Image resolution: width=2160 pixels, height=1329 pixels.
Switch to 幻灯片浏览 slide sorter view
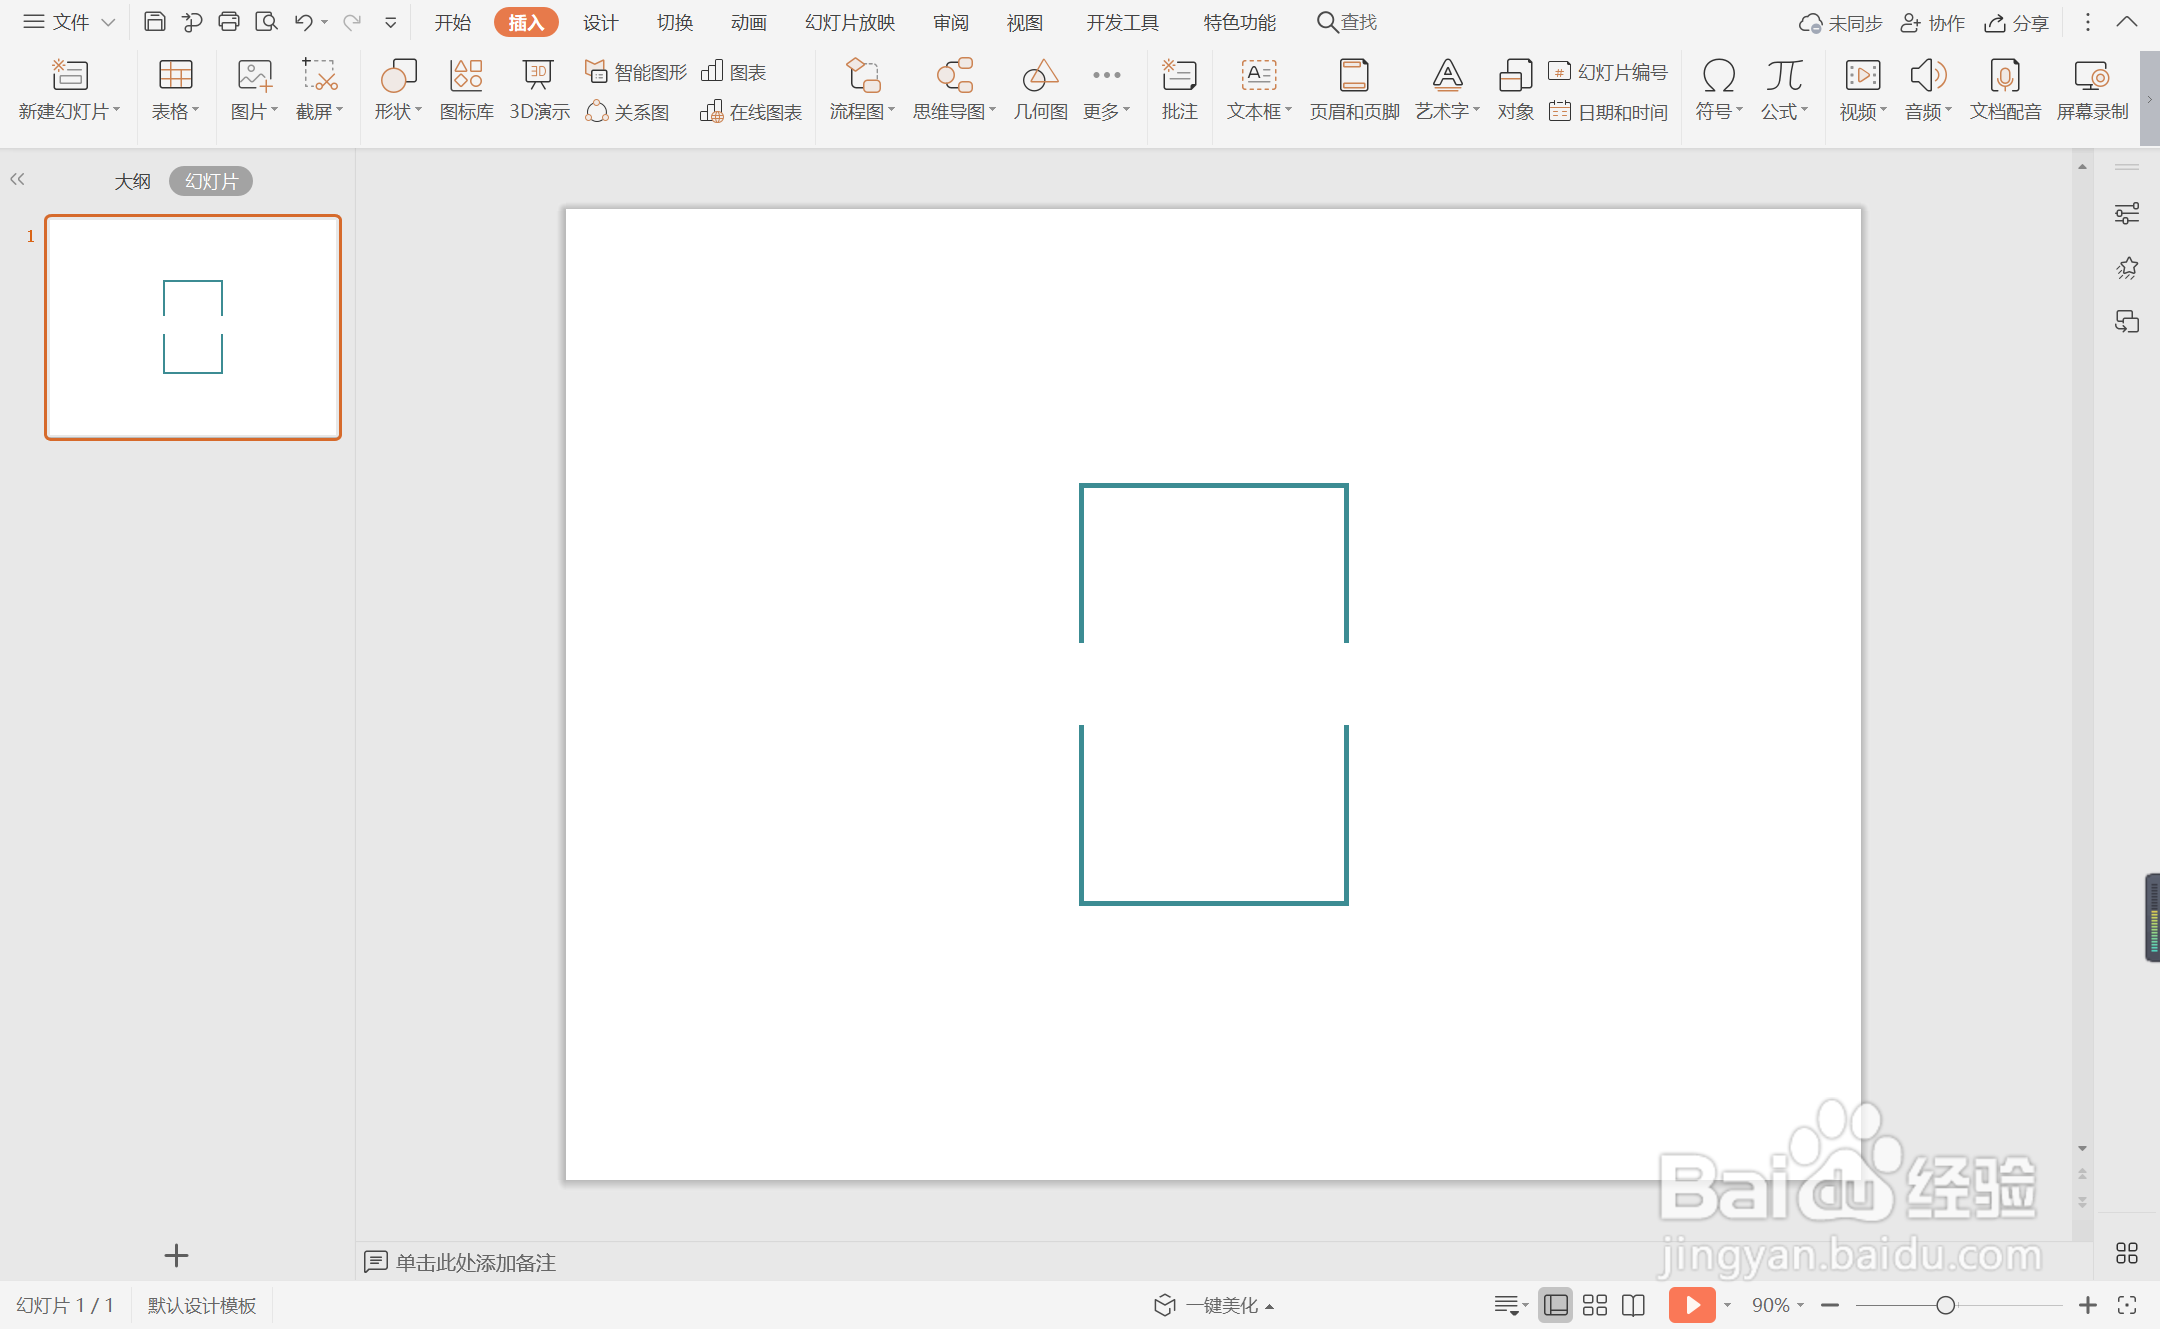(x=1595, y=1305)
